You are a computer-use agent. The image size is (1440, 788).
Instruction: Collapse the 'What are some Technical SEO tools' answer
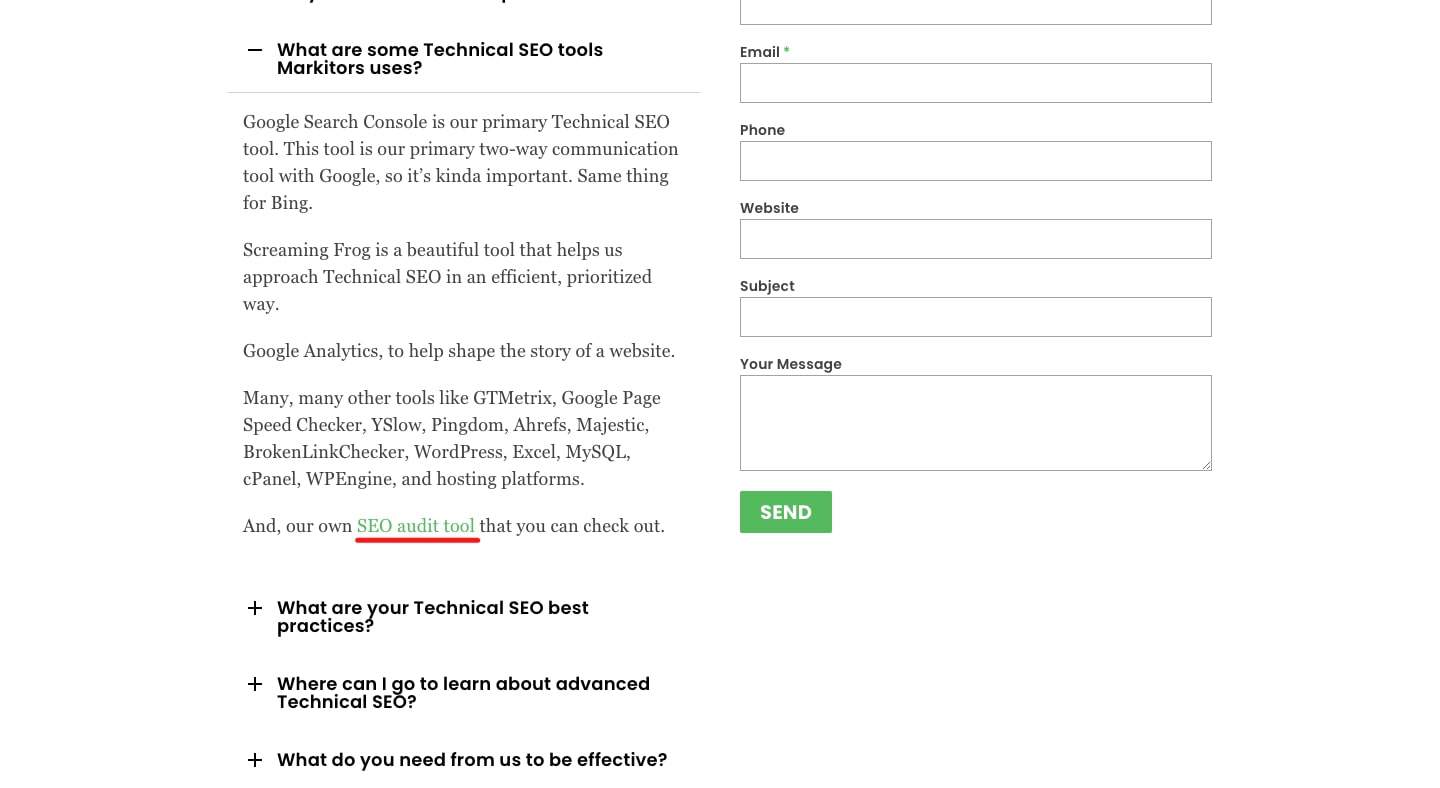coord(255,50)
